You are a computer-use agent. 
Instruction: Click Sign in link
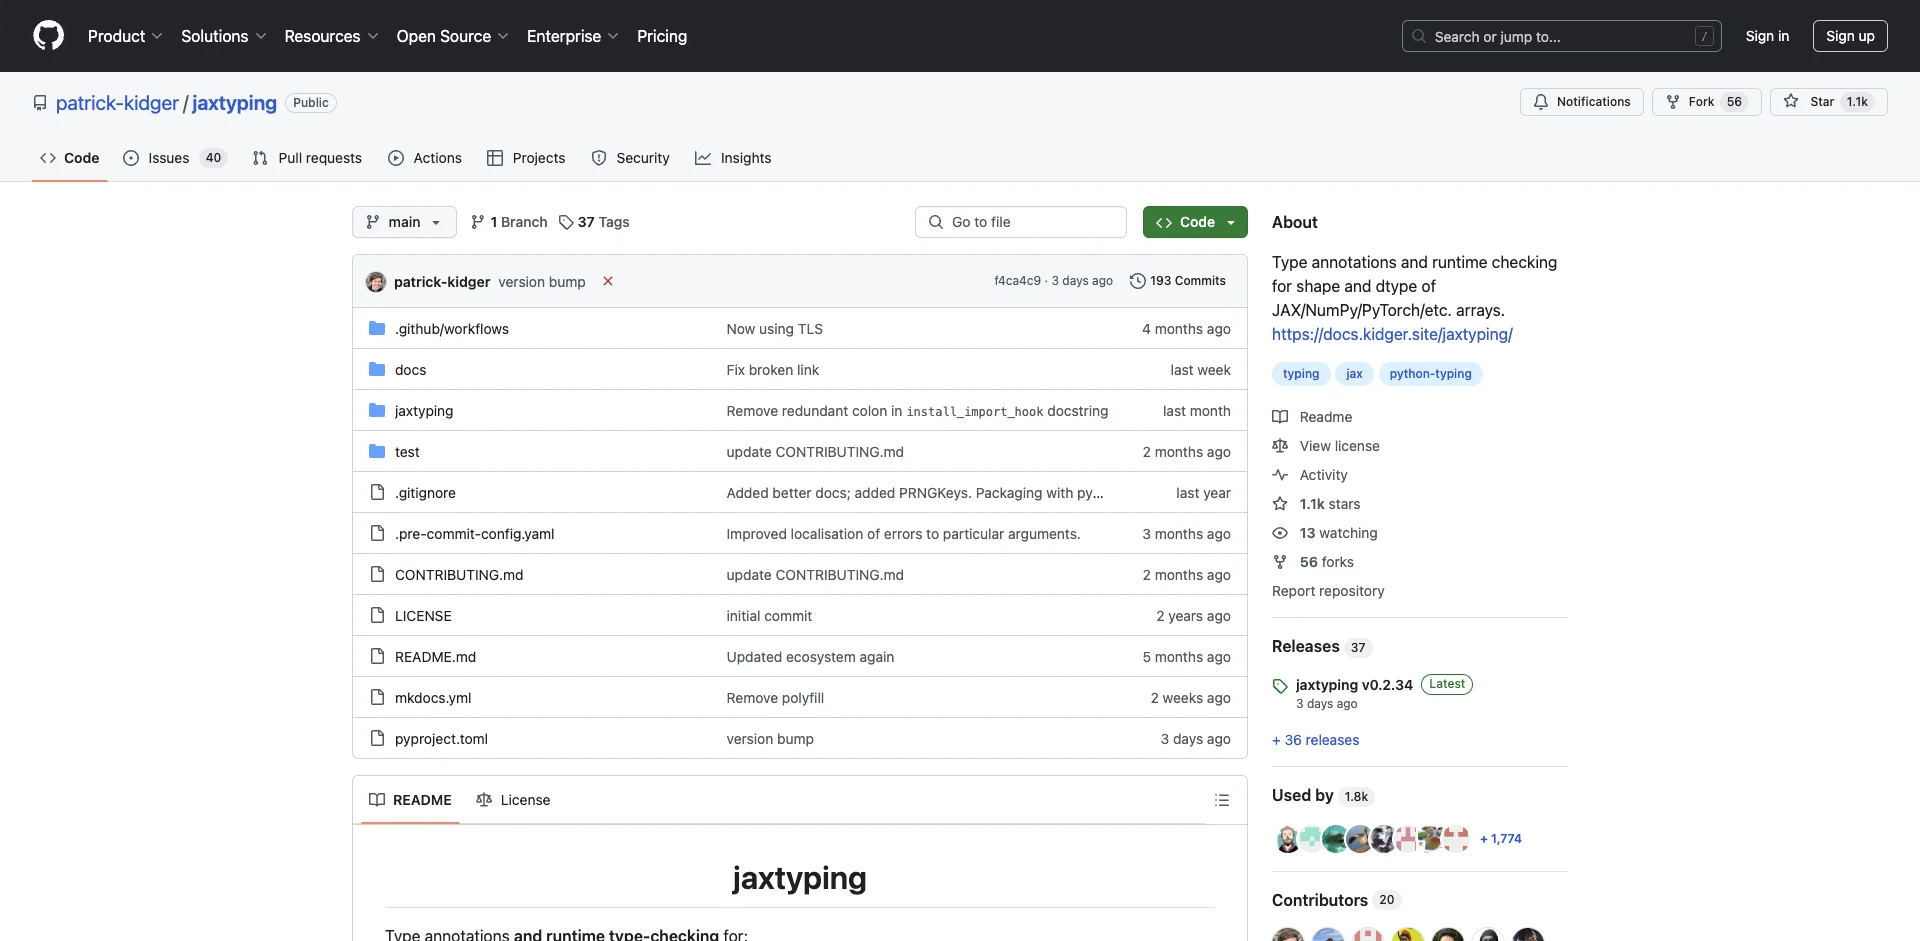coord(1767,36)
